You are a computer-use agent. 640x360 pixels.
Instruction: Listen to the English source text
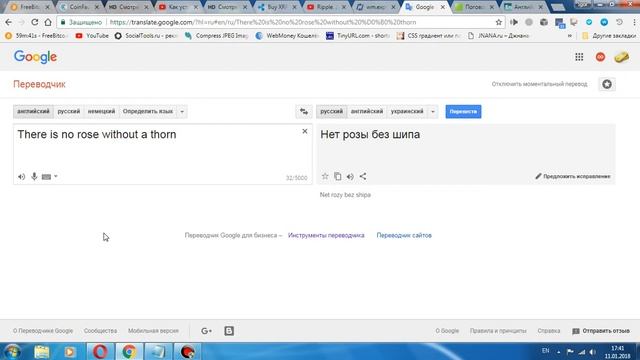(x=21, y=177)
